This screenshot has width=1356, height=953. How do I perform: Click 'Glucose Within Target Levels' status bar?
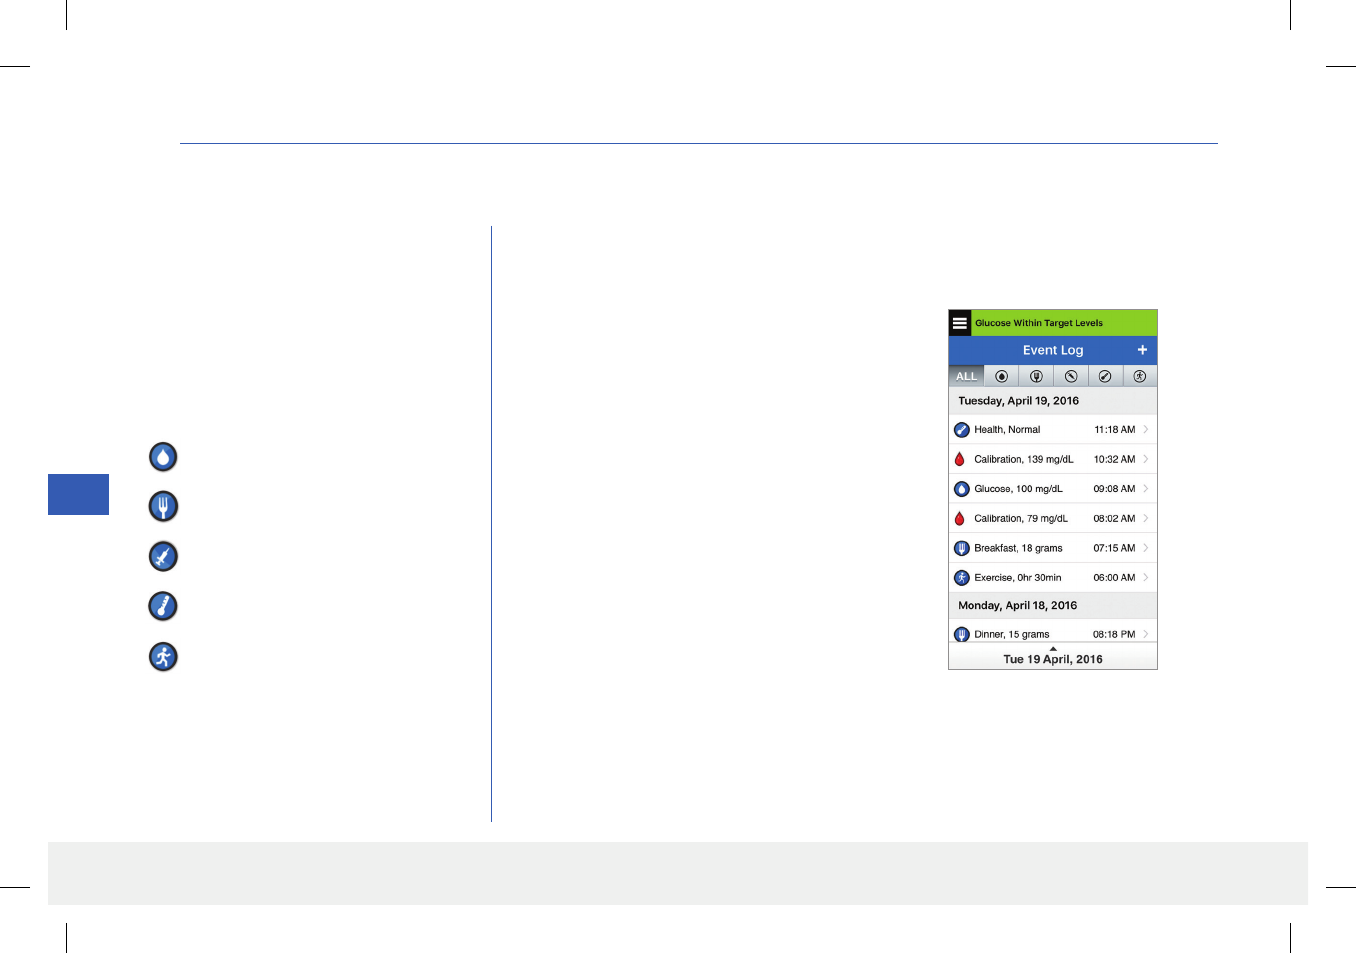[x=1064, y=323]
